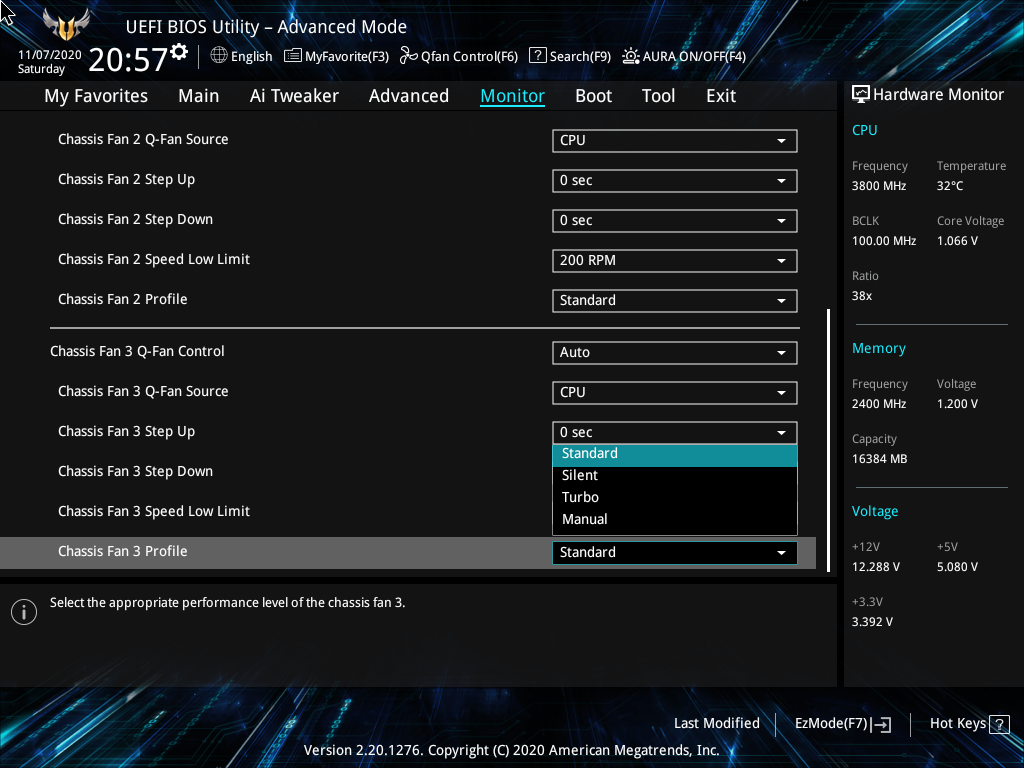The image size is (1024, 768).
Task: Switch to Main tab
Action: 199,96
